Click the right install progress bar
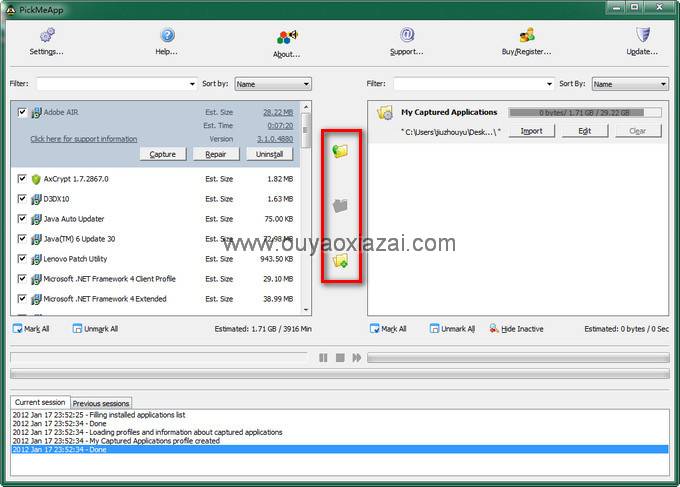This screenshot has width=680, height=487. (x=518, y=358)
